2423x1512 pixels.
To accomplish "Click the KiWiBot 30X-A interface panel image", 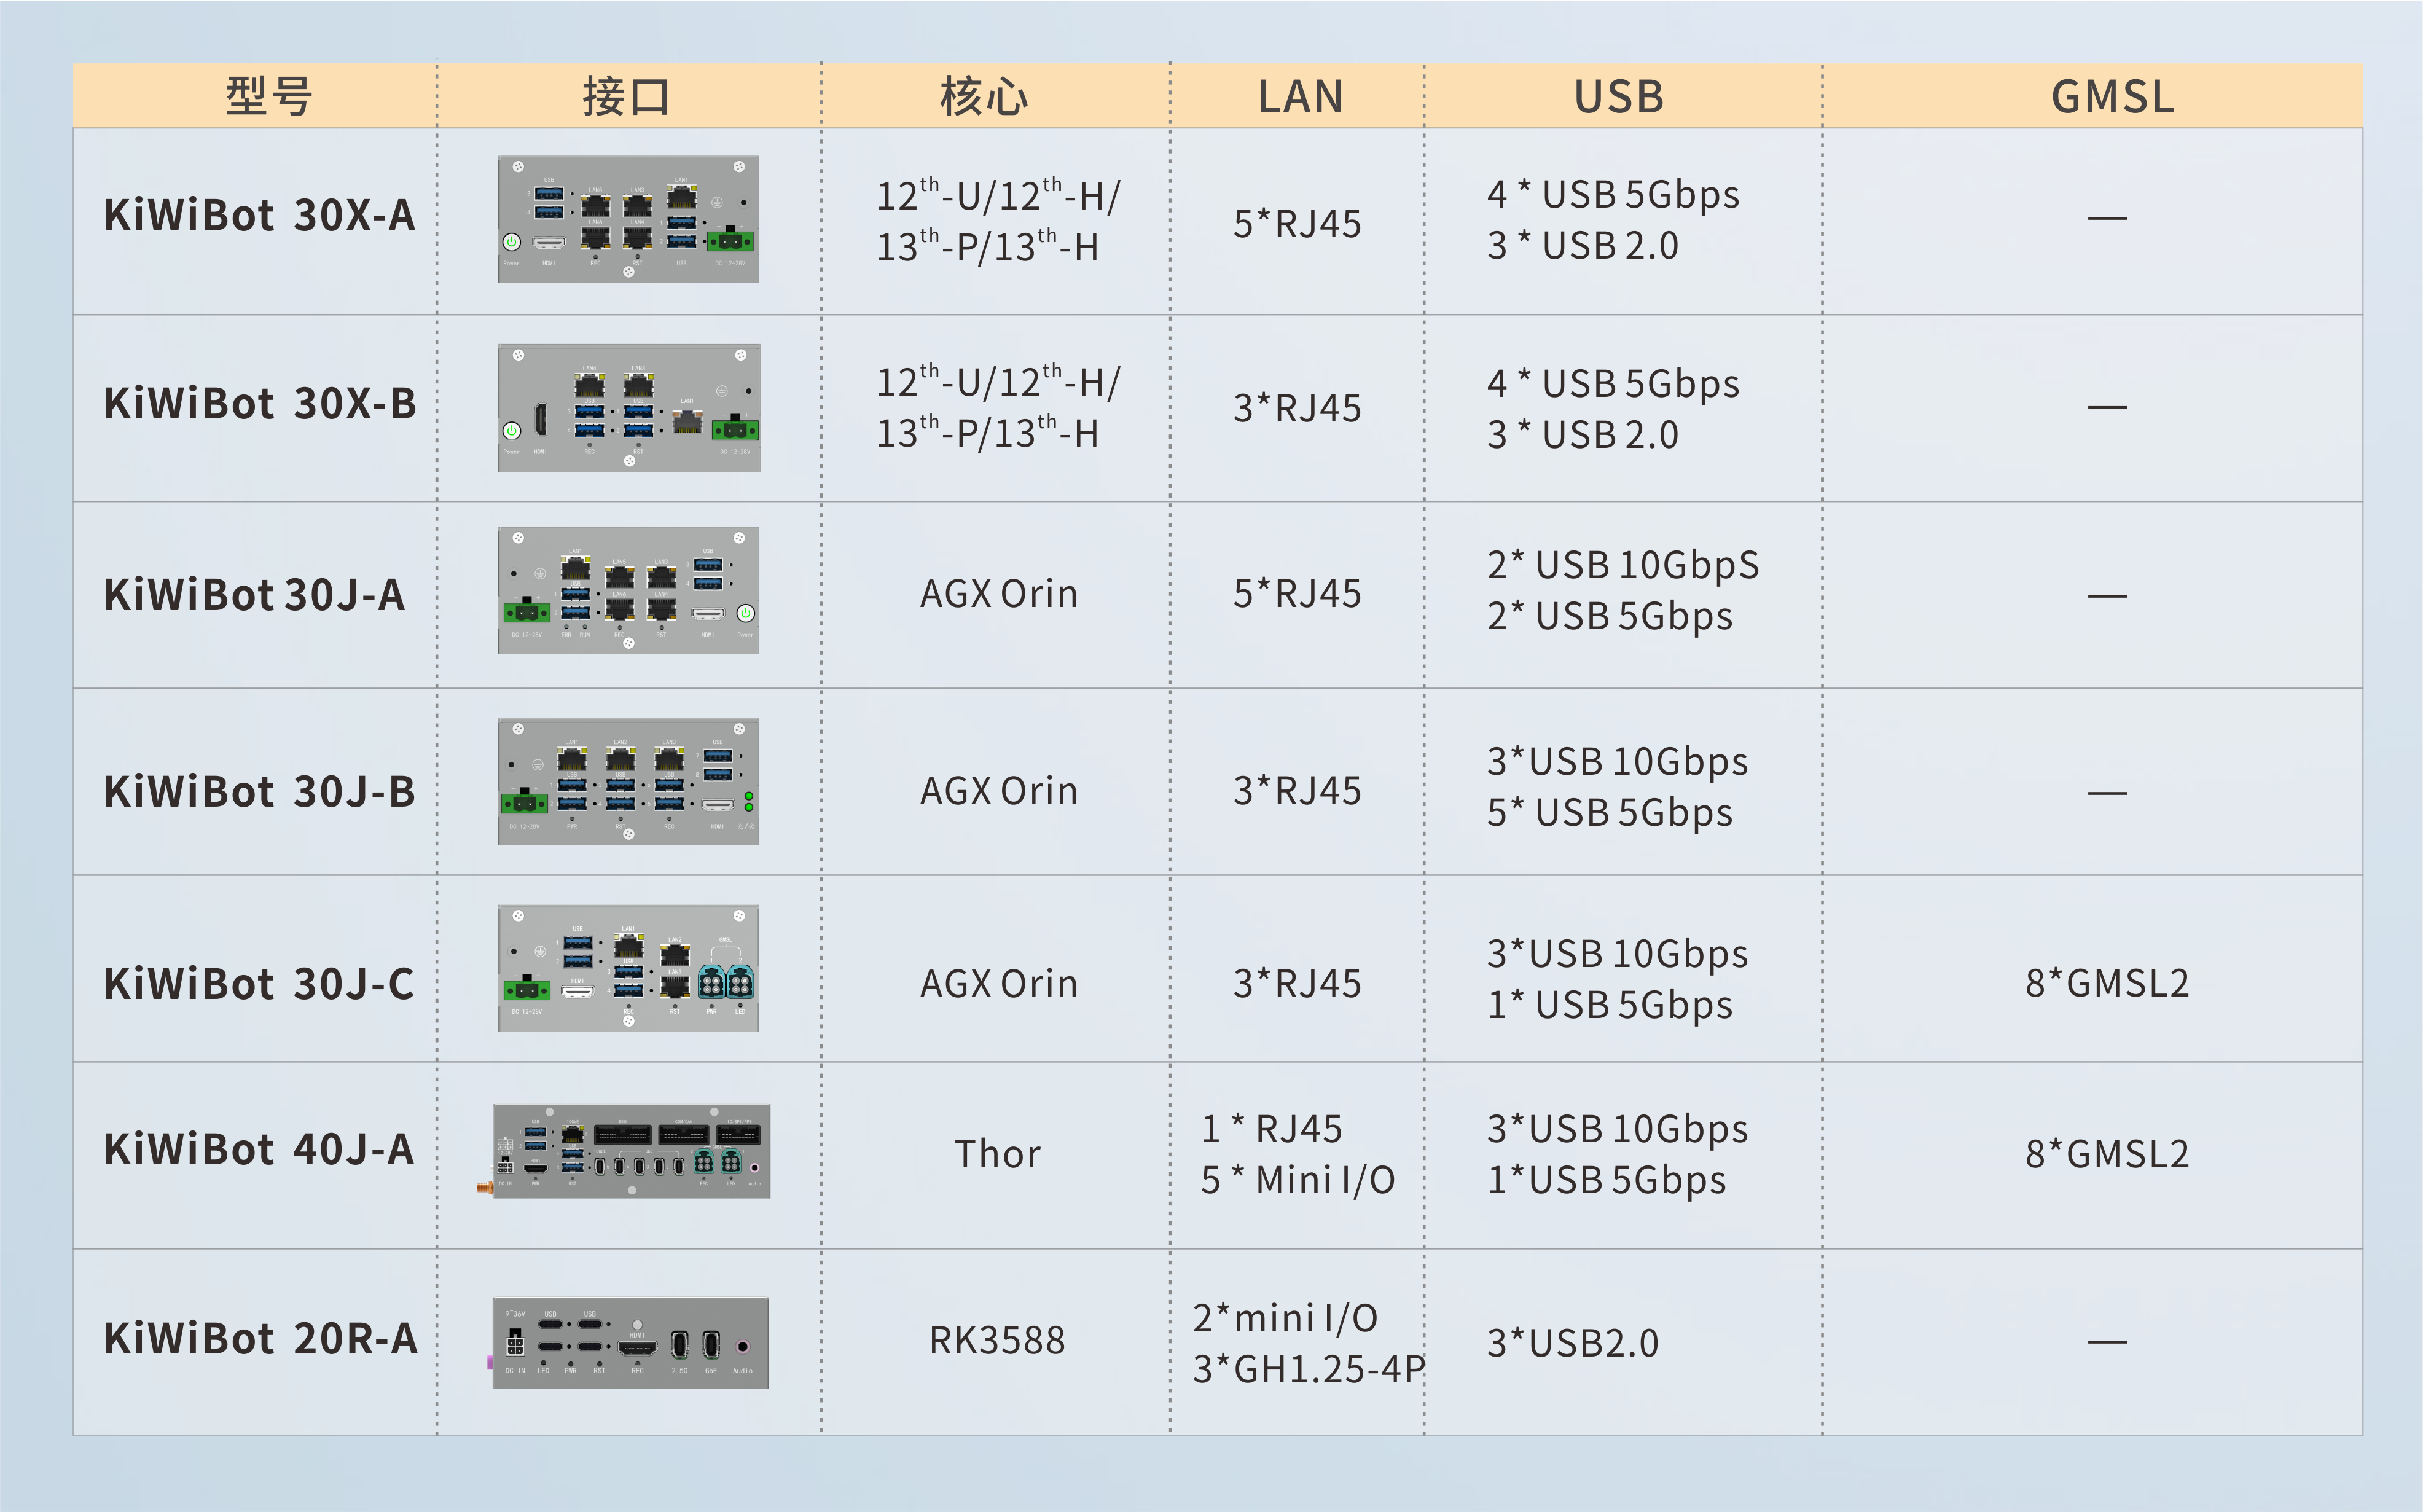I will [x=628, y=219].
